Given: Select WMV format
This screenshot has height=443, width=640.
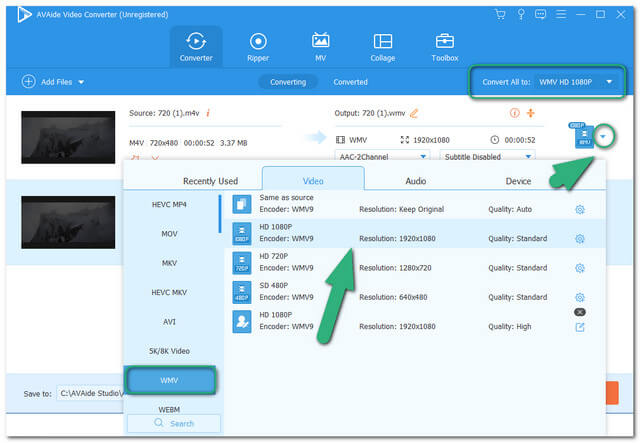Looking at the screenshot, I should click(170, 380).
